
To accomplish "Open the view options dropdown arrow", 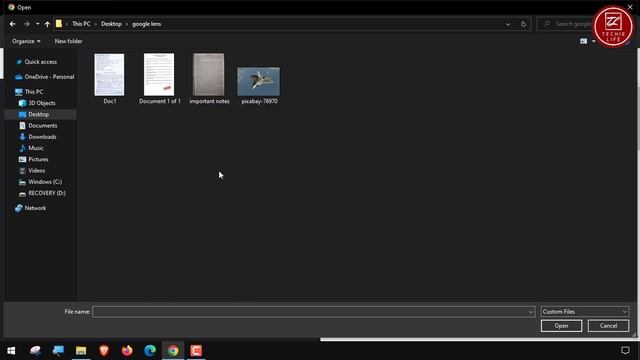I will pos(593,41).
